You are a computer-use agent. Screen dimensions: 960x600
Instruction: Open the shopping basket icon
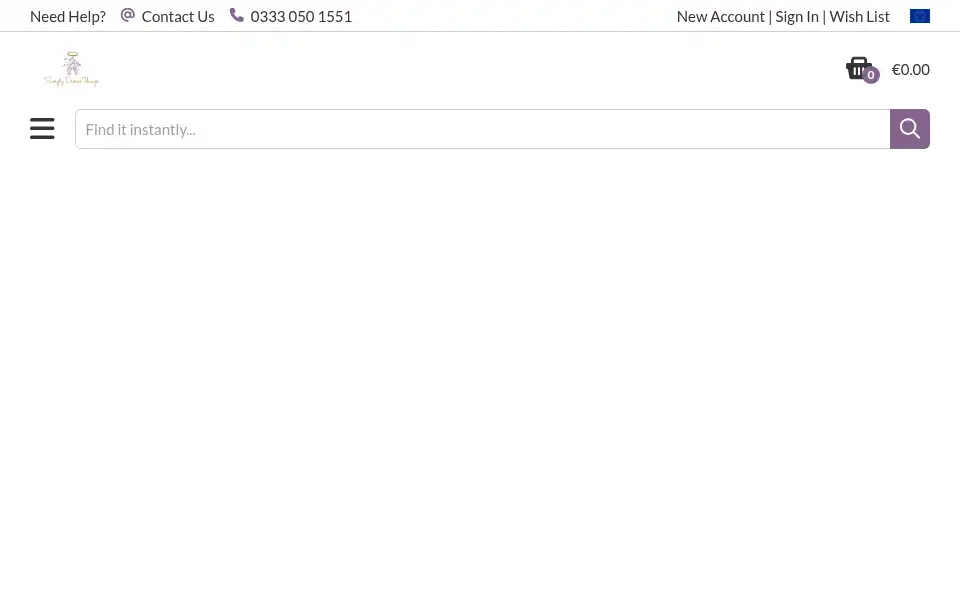tap(858, 68)
